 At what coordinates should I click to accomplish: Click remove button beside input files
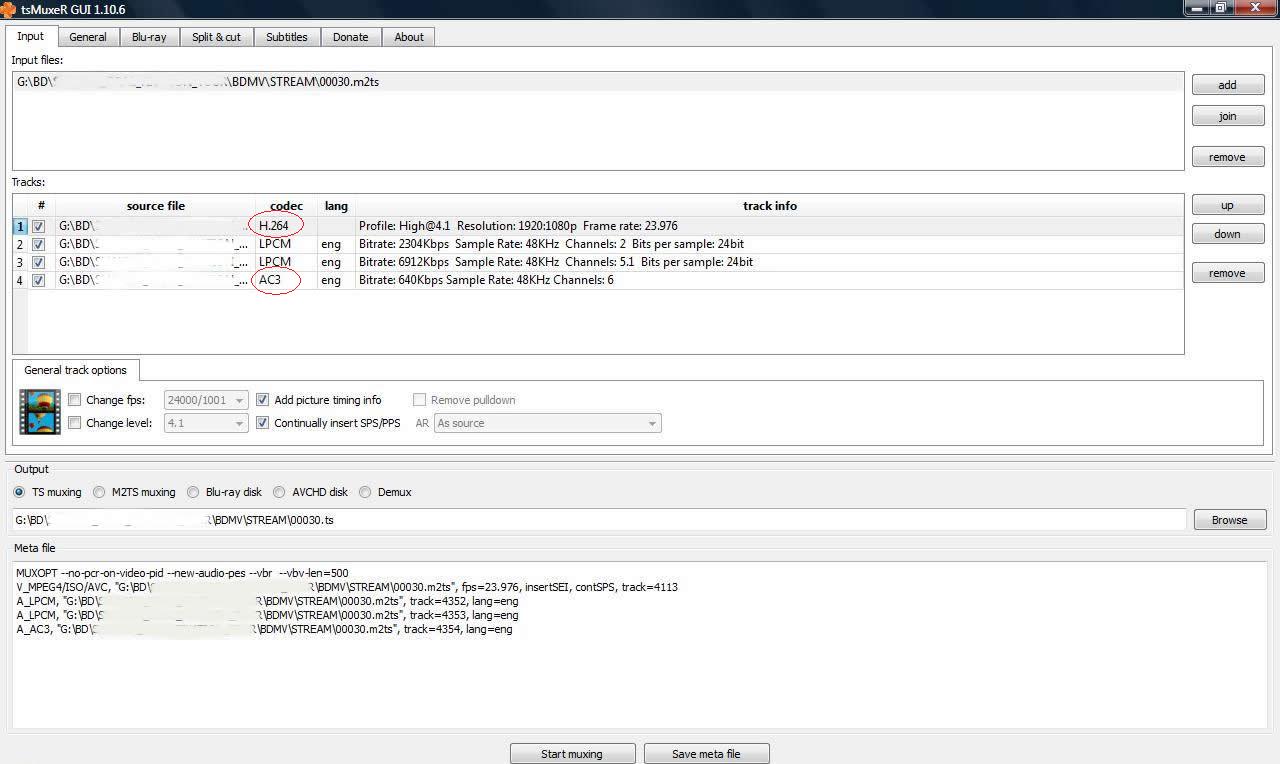click(1228, 157)
